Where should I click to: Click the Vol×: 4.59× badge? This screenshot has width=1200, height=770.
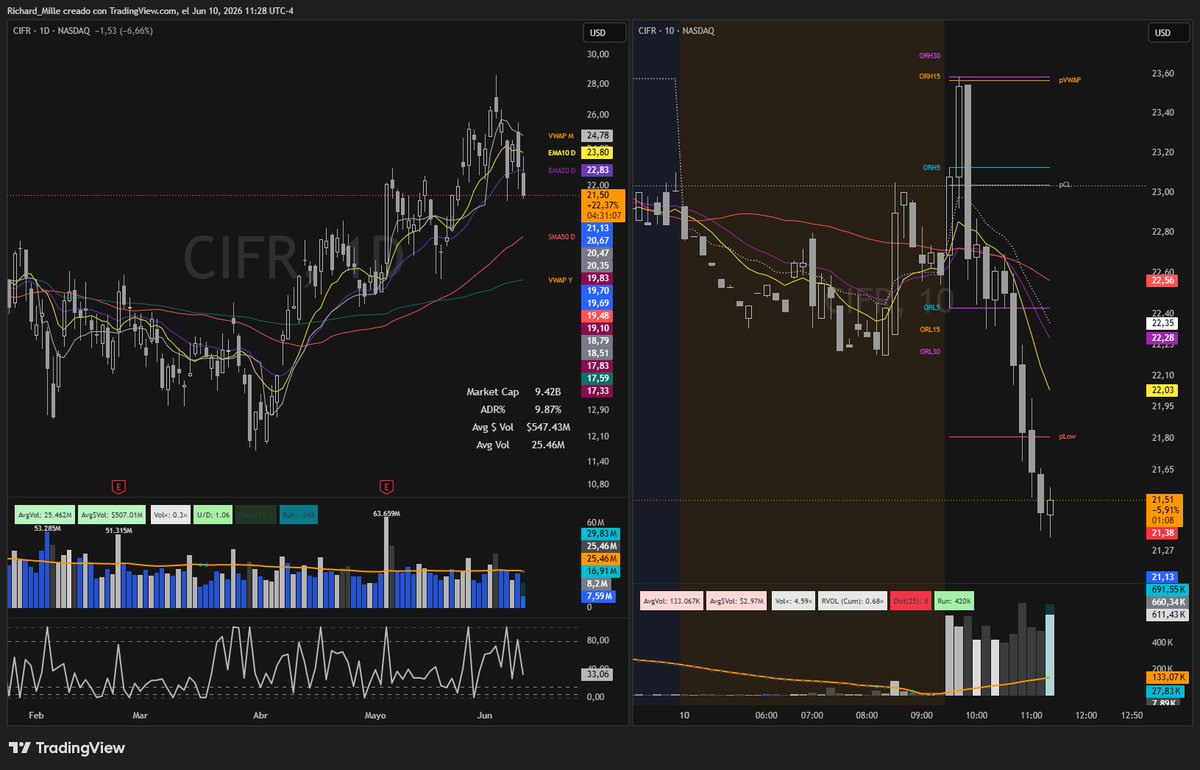click(795, 602)
